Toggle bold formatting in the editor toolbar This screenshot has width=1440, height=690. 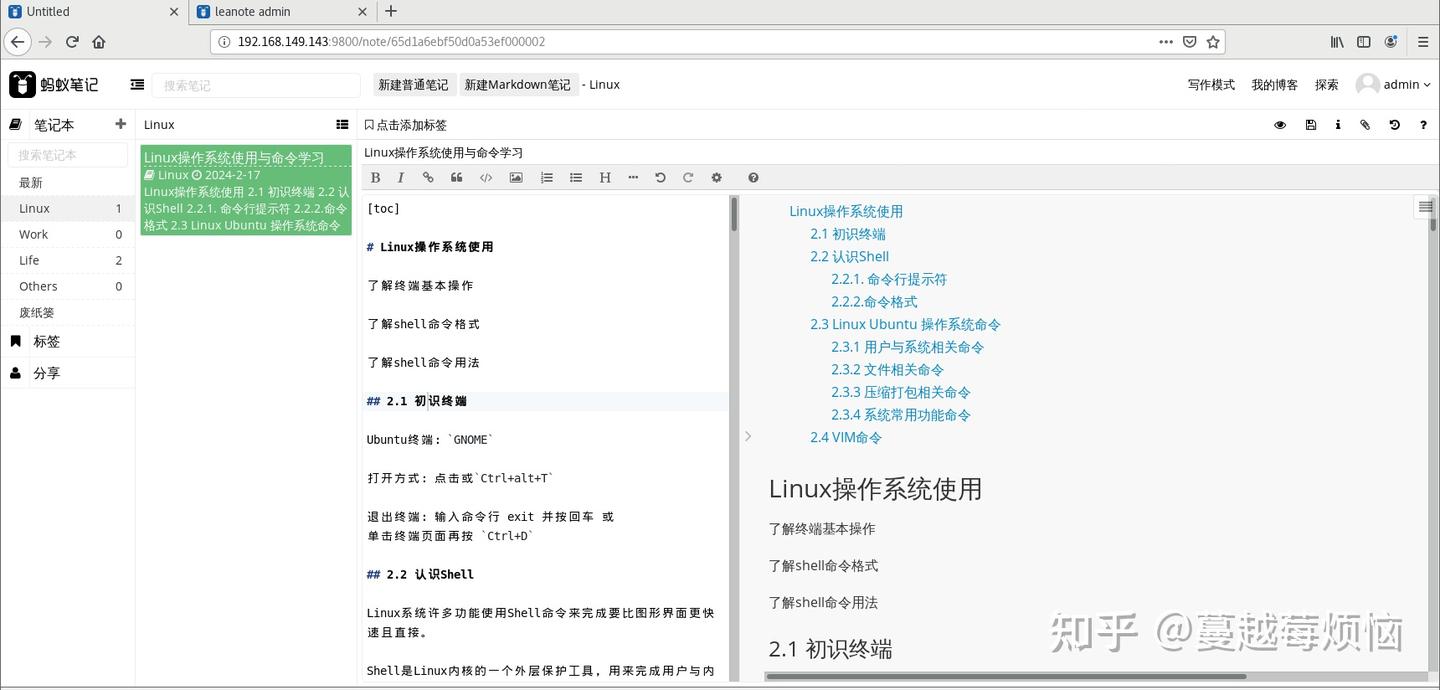(375, 178)
